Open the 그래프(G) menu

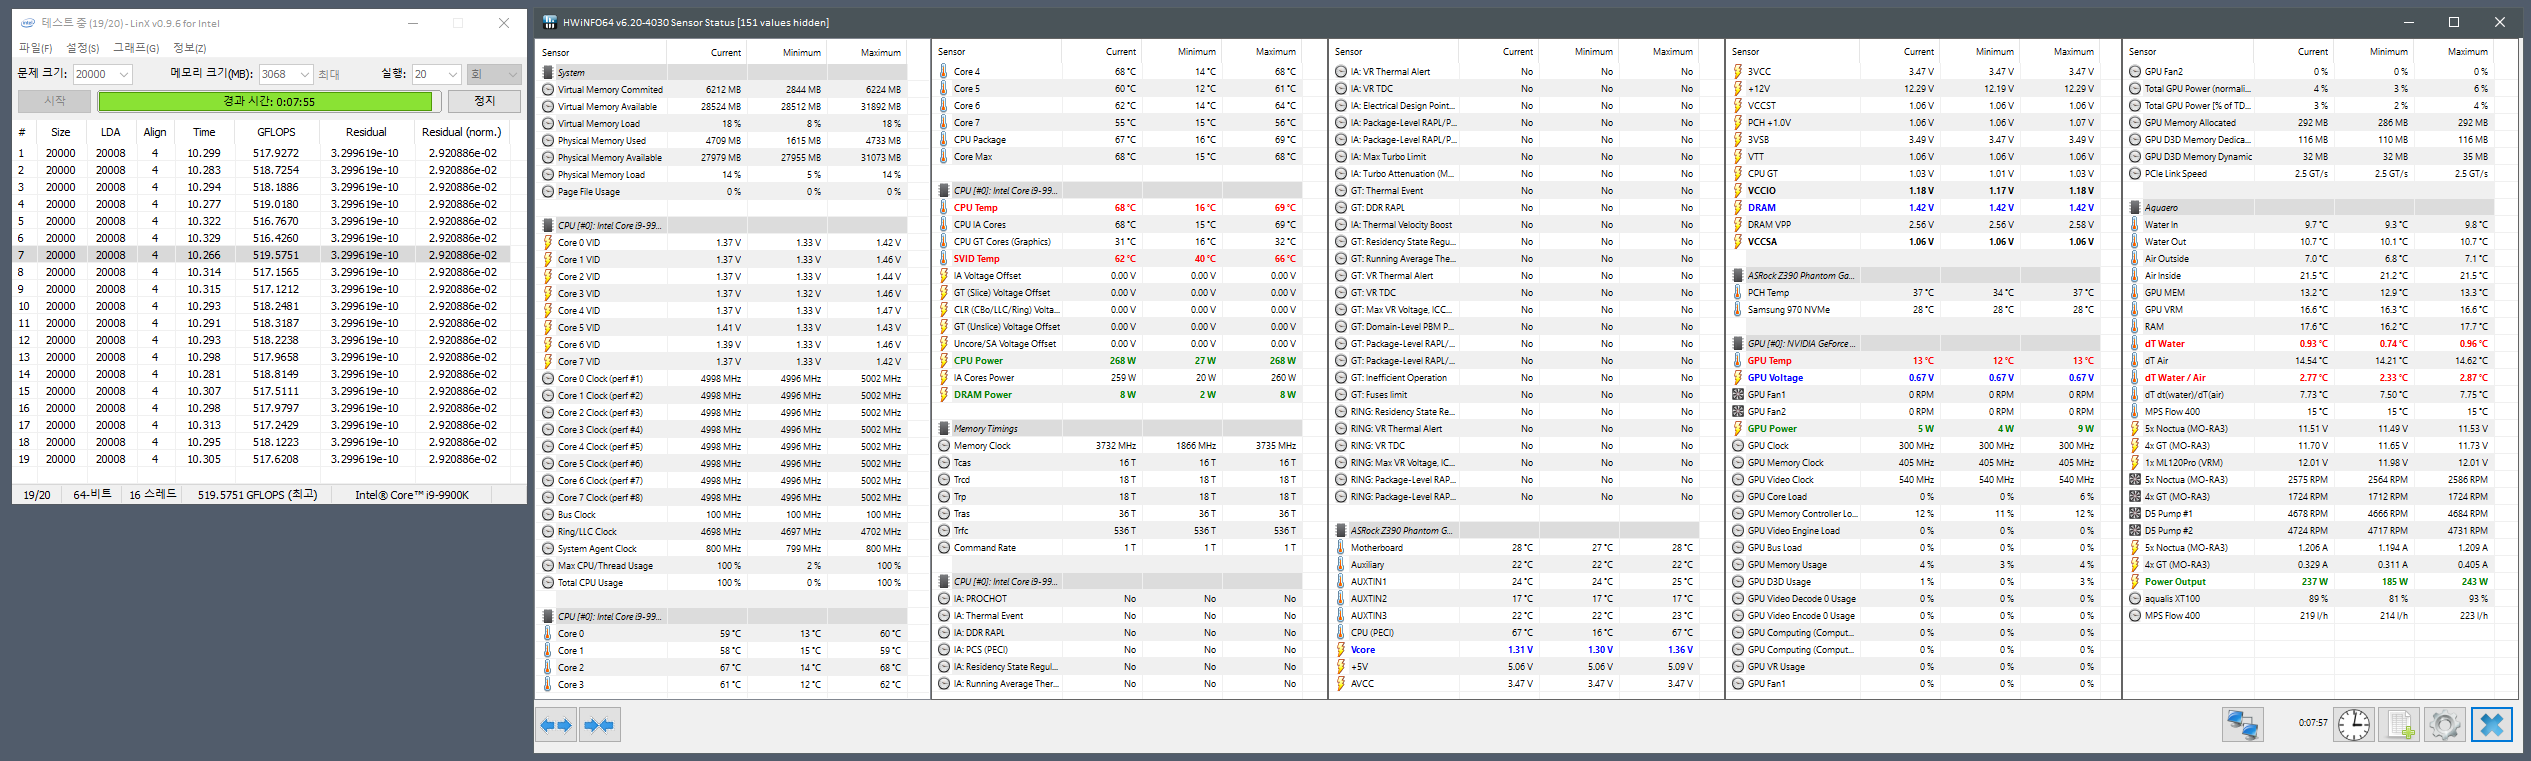[x=136, y=48]
